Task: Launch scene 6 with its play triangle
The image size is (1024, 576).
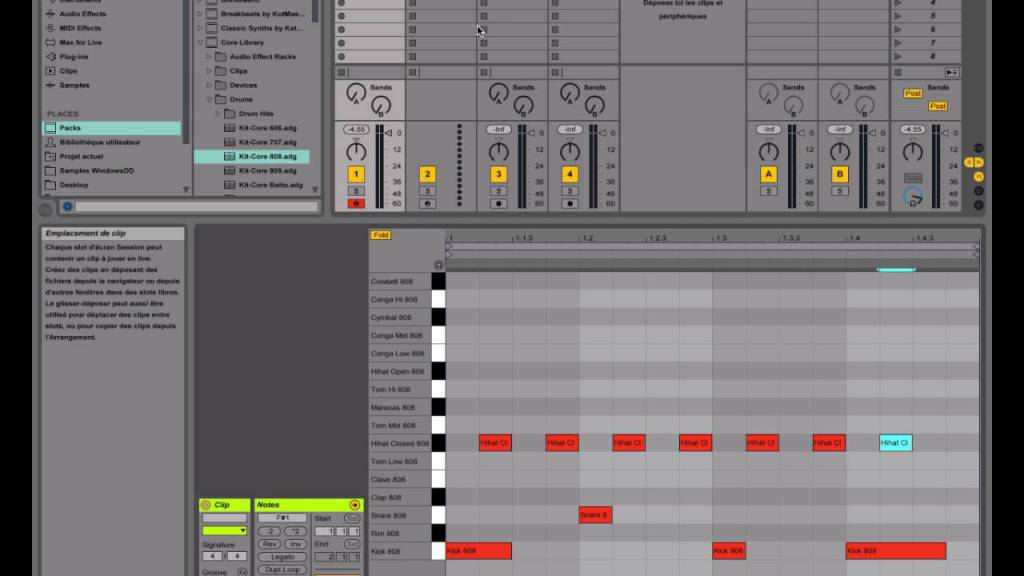Action: click(x=898, y=29)
